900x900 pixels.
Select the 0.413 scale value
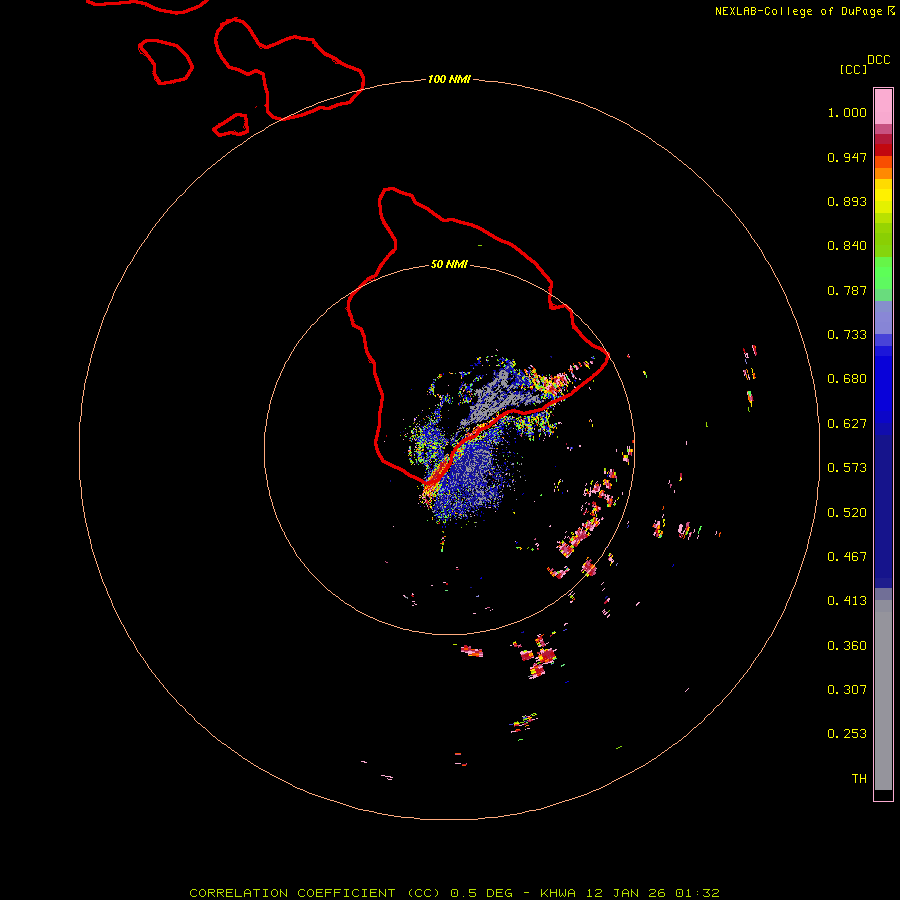(x=847, y=601)
